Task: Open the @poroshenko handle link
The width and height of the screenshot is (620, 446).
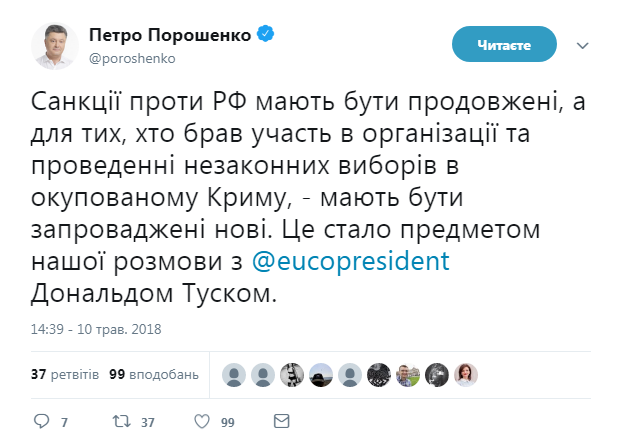Action: tap(132, 58)
